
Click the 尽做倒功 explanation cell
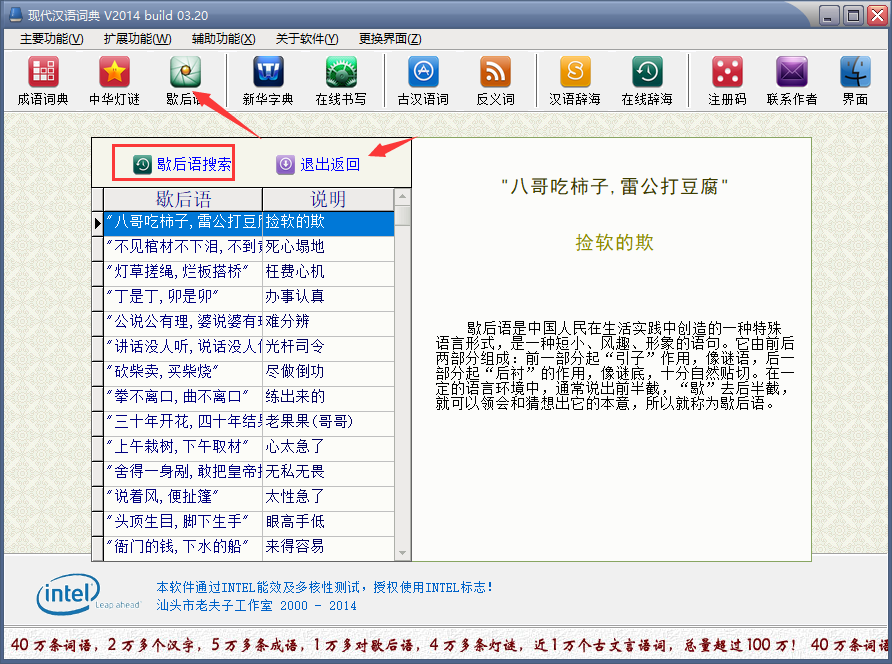pyautogui.click(x=328, y=372)
